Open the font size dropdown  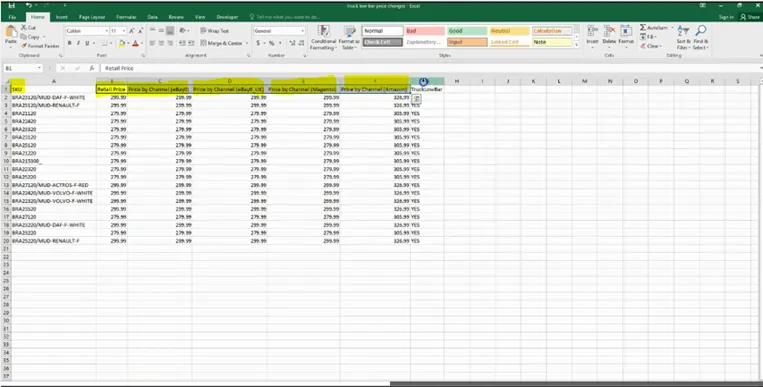coord(123,31)
